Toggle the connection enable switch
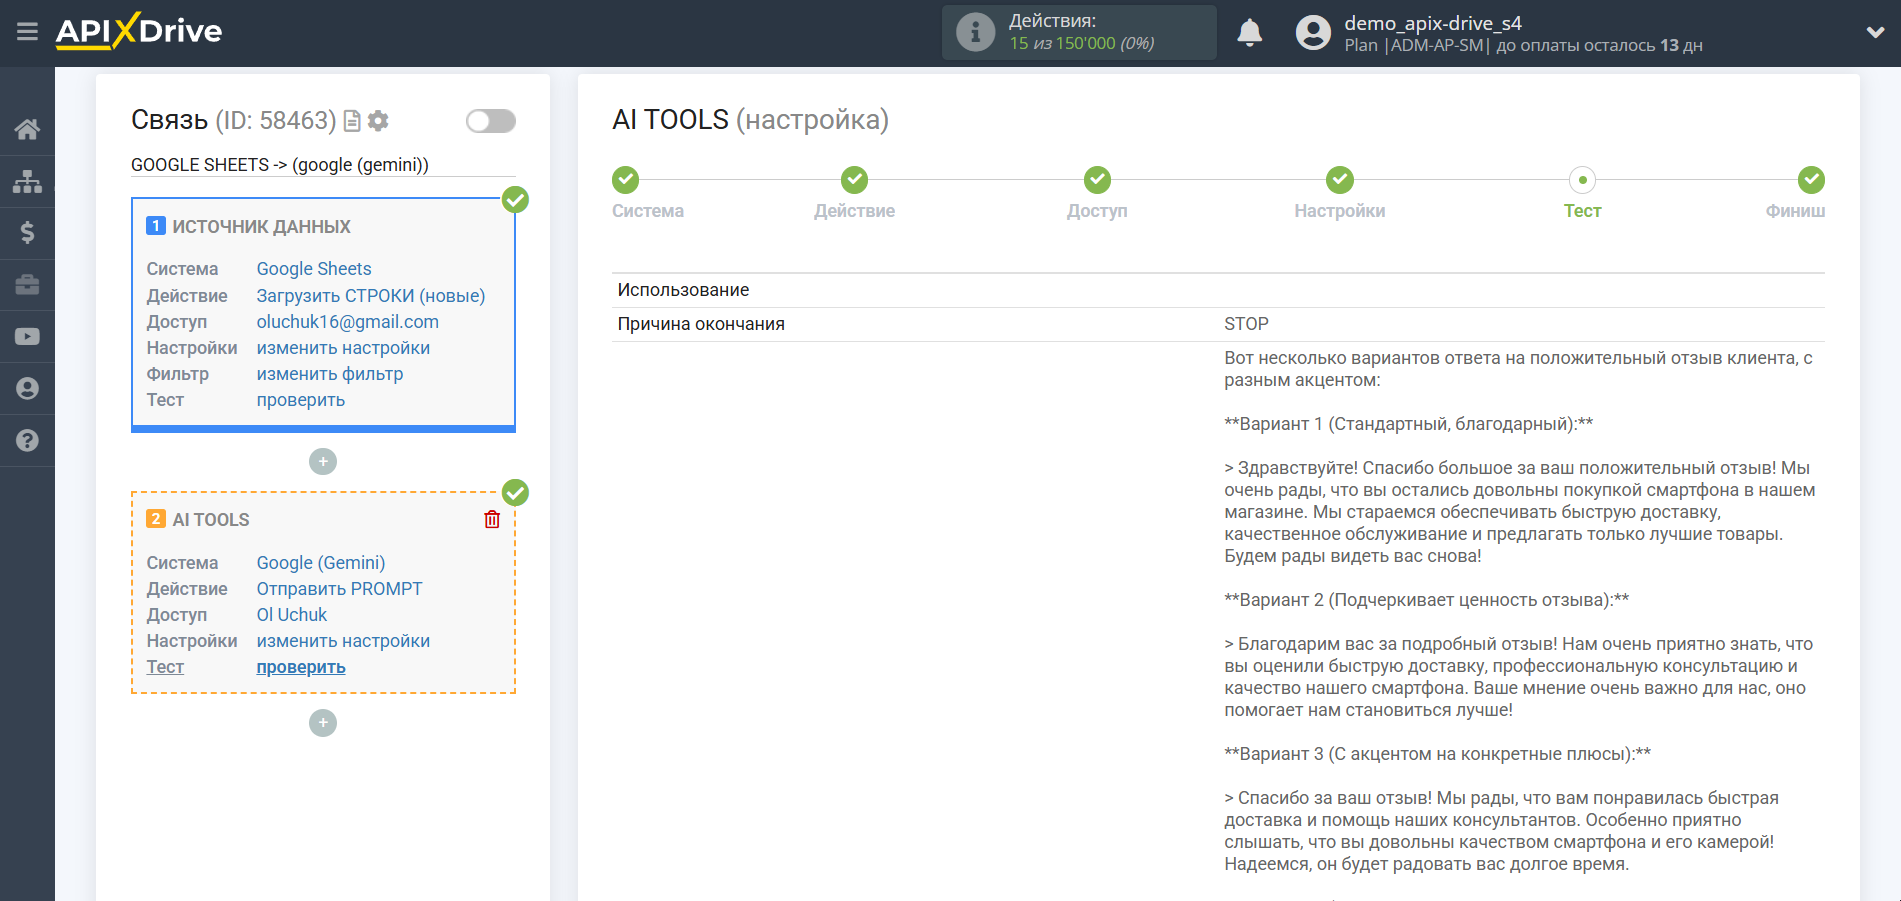Screen dimensions: 1901x901 (x=490, y=121)
